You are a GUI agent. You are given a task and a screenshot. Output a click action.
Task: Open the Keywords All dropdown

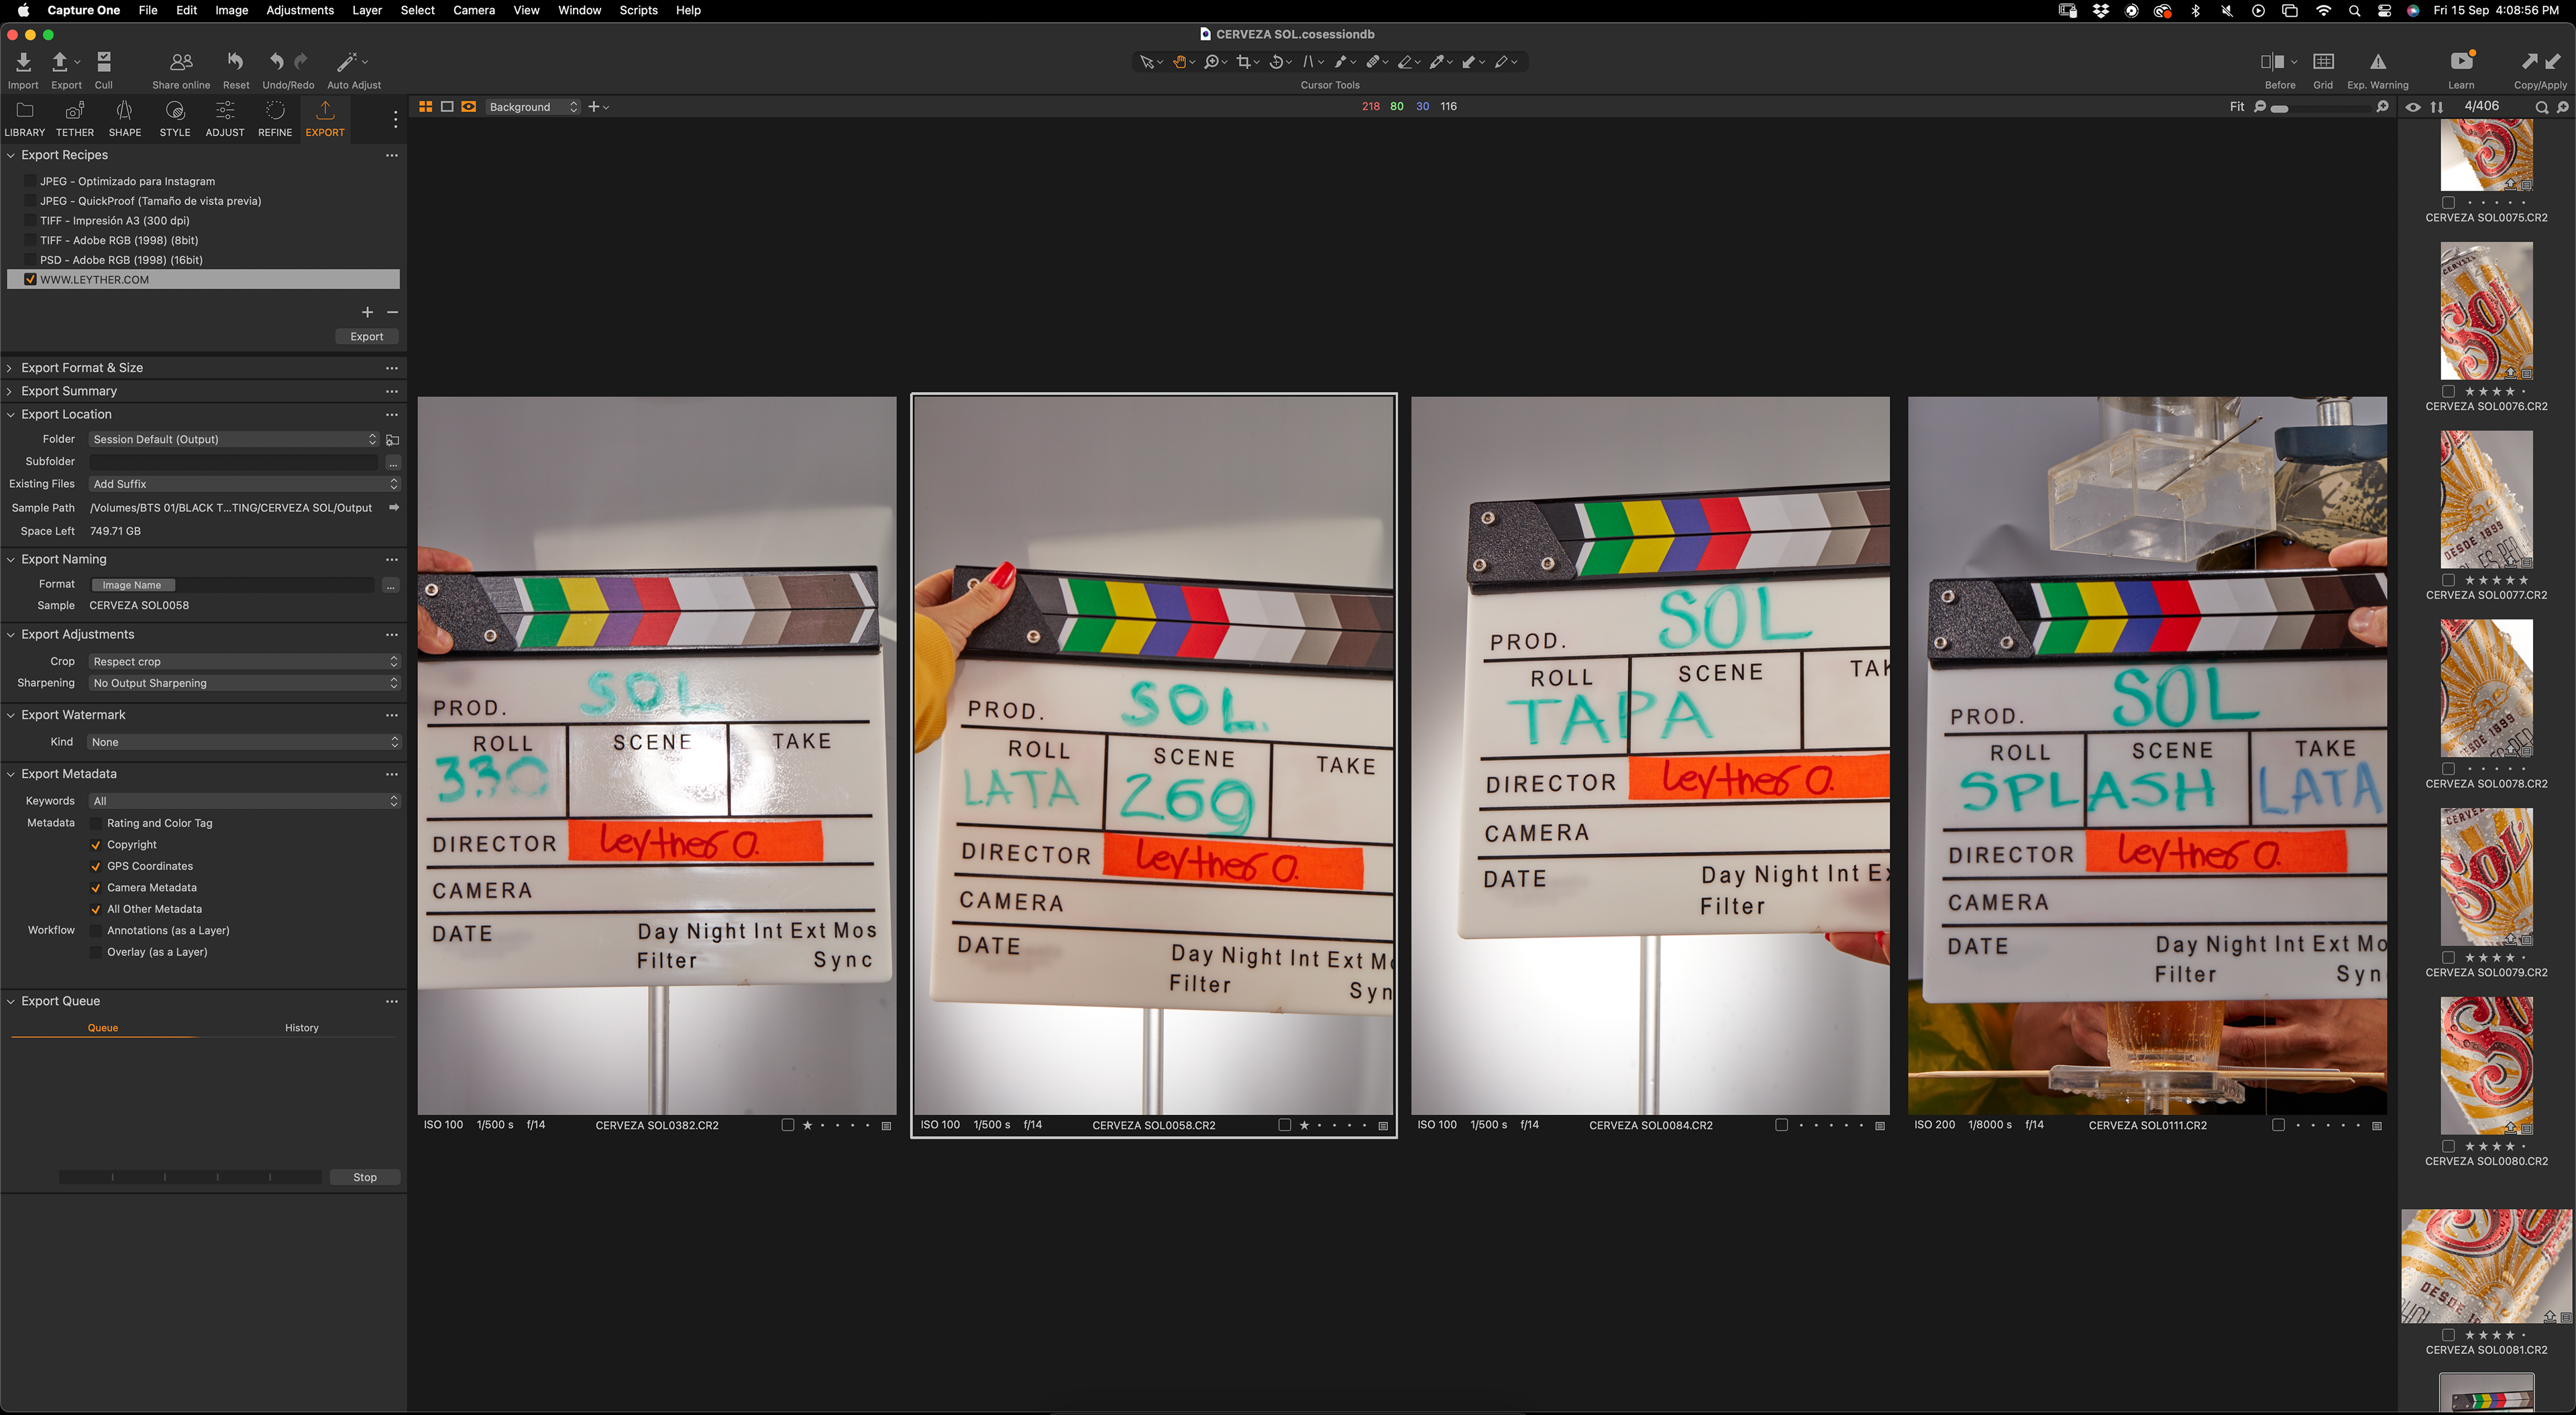pyautogui.click(x=245, y=801)
